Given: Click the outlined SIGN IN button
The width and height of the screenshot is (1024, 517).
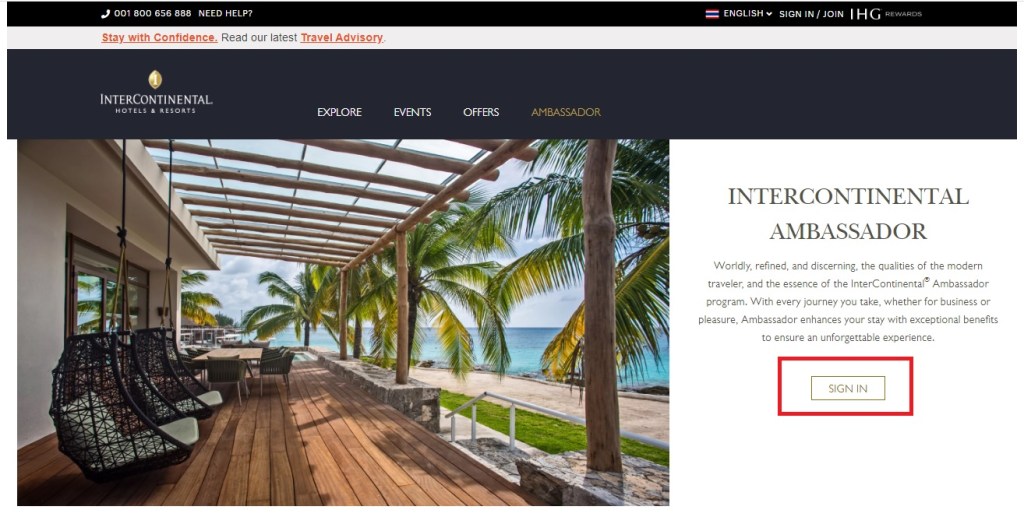Looking at the screenshot, I should tap(848, 388).
